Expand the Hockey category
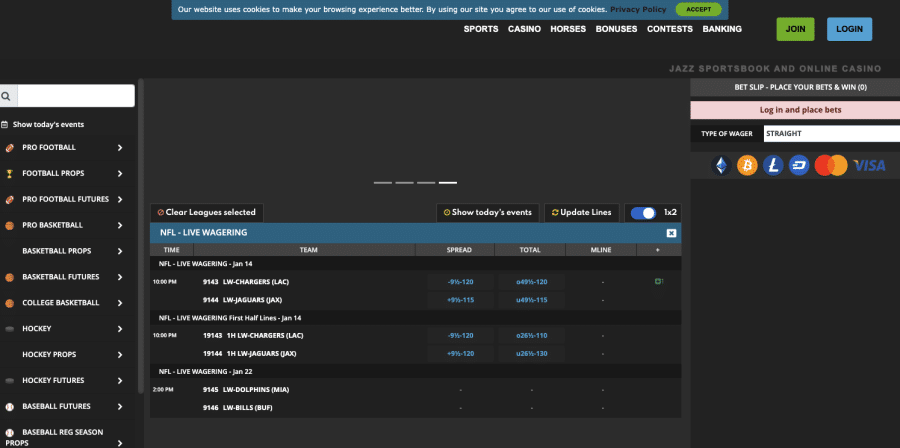Viewport: 900px width, 448px height. (120, 329)
